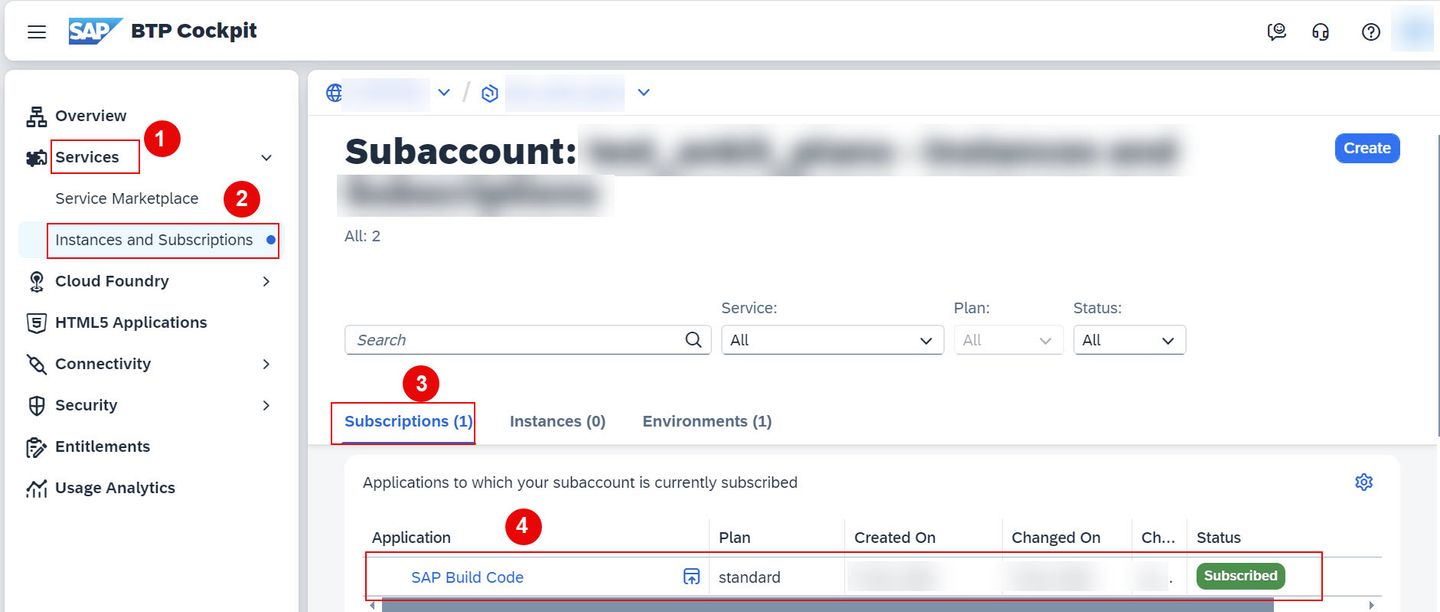
Task: Click the Plan column header
Action: (734, 538)
